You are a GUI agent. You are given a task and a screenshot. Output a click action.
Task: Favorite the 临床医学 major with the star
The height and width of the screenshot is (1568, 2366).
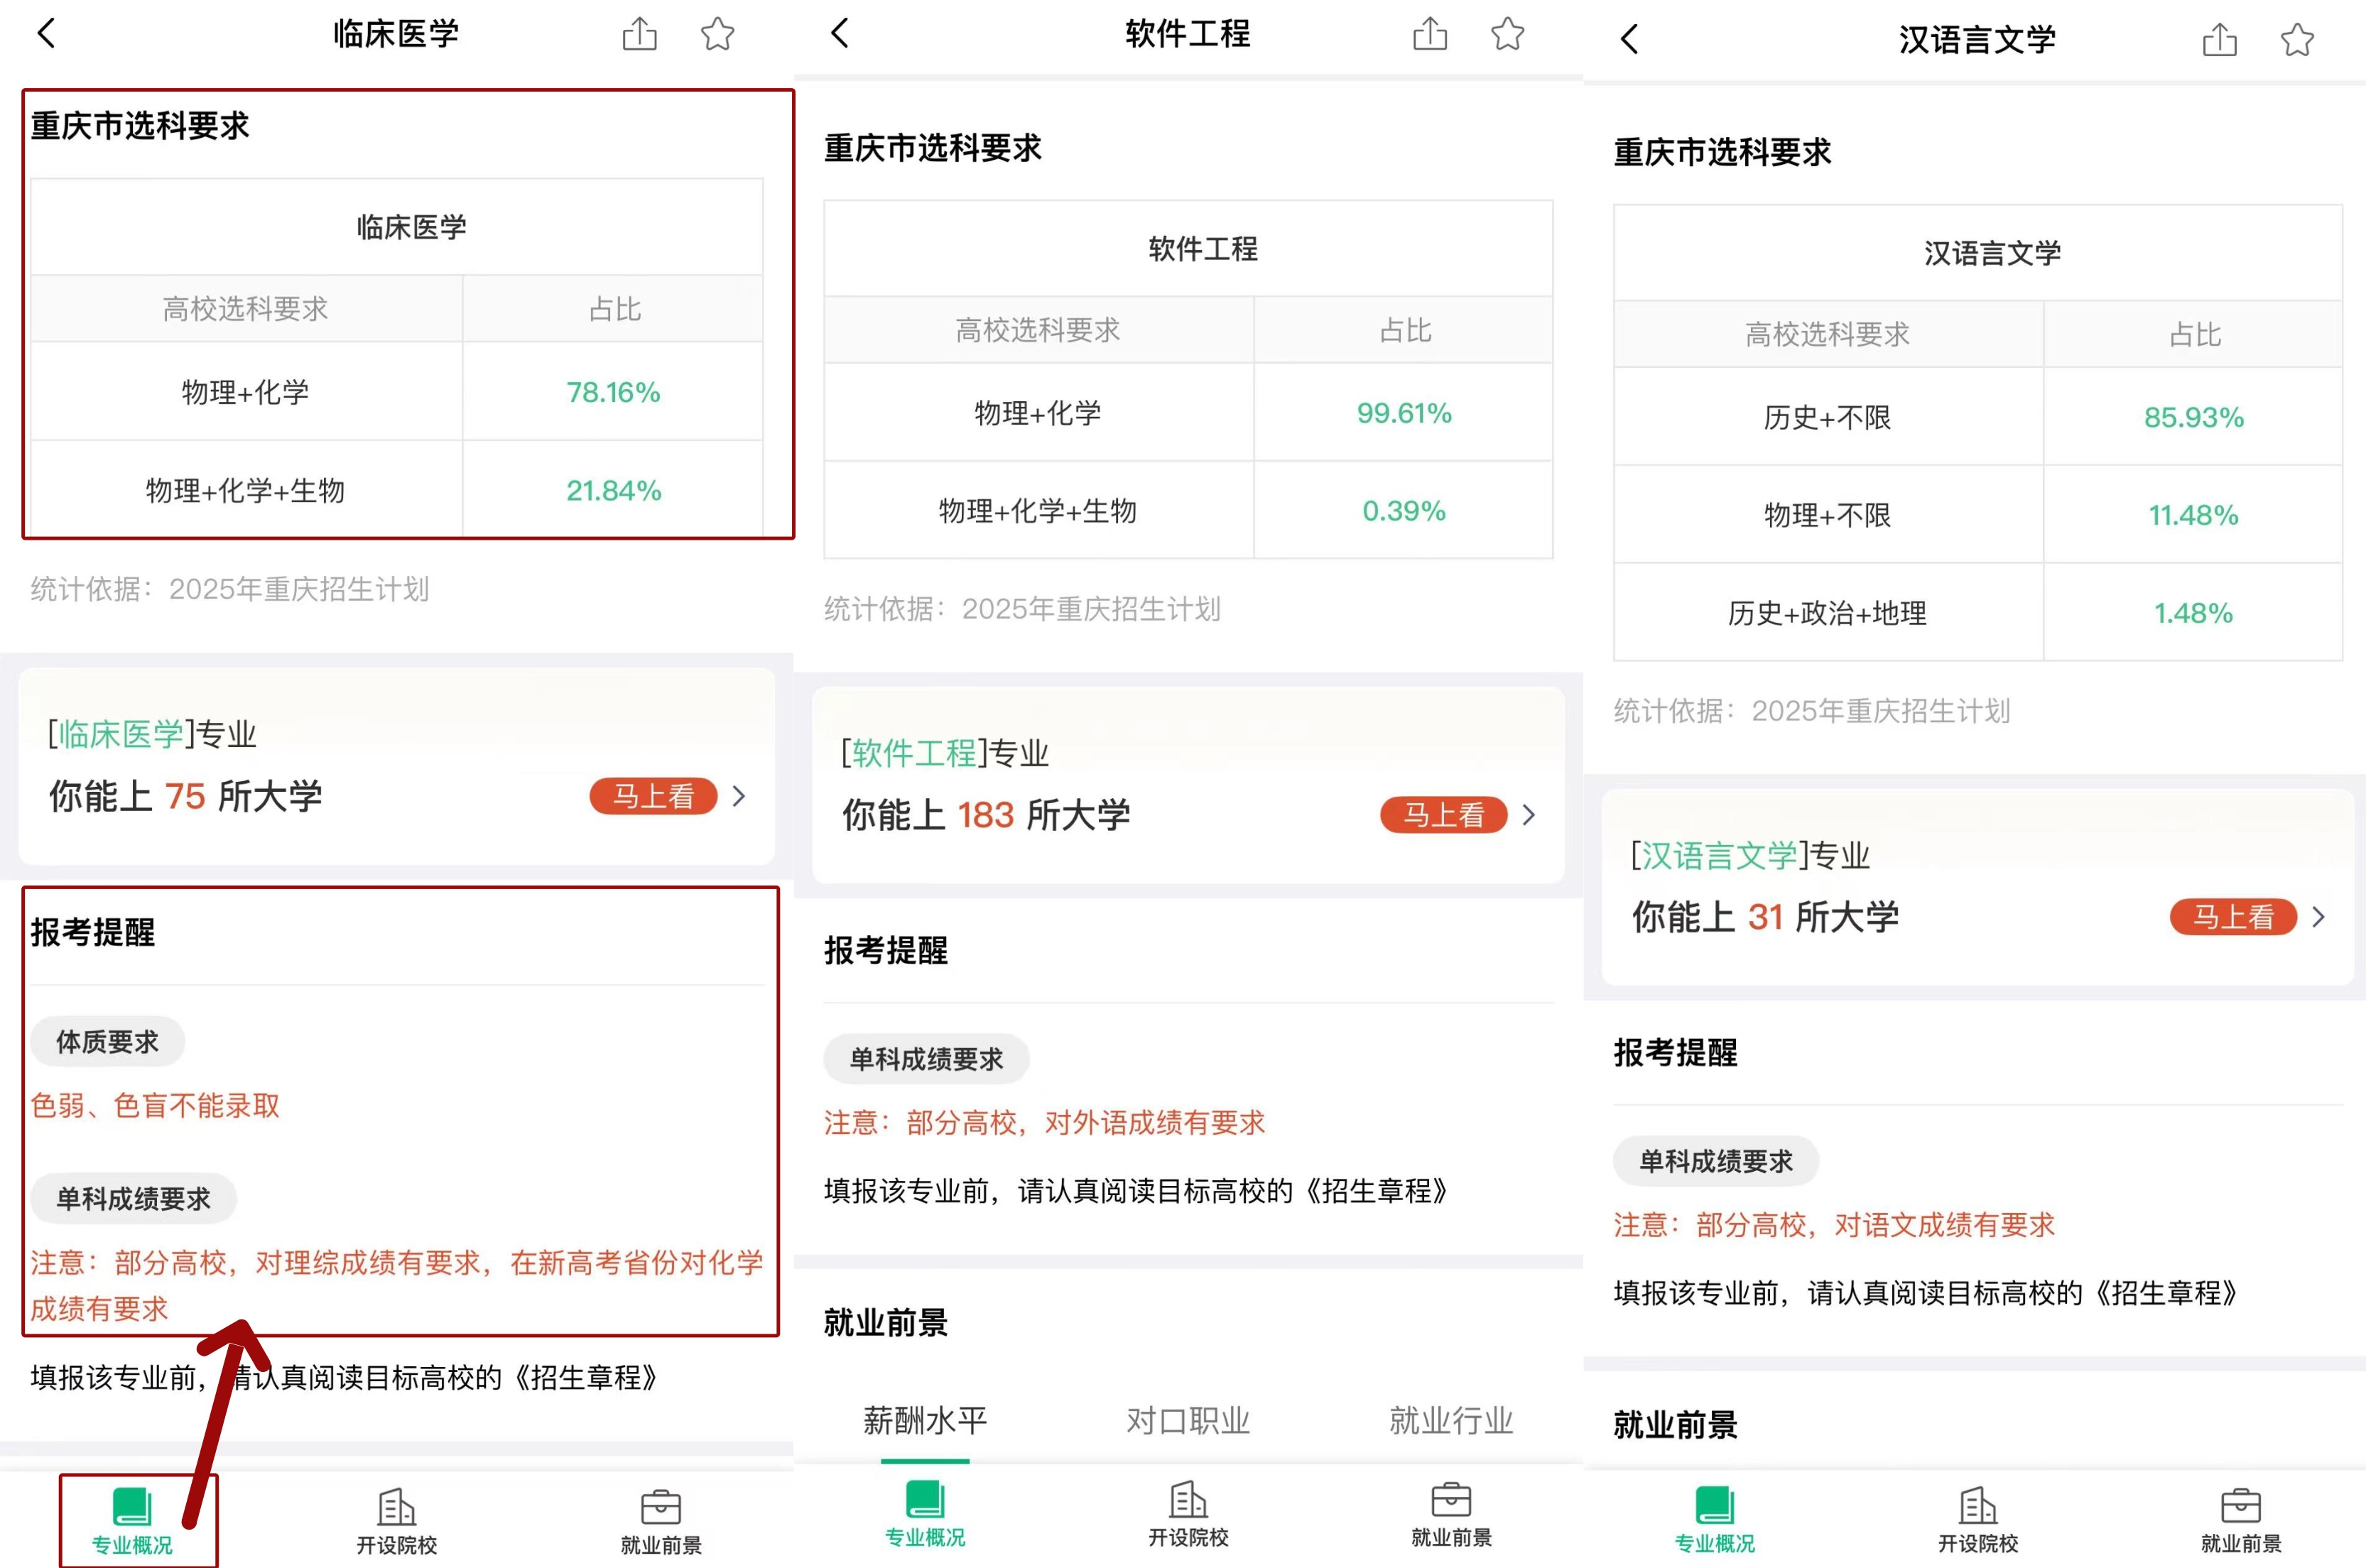click(x=717, y=34)
